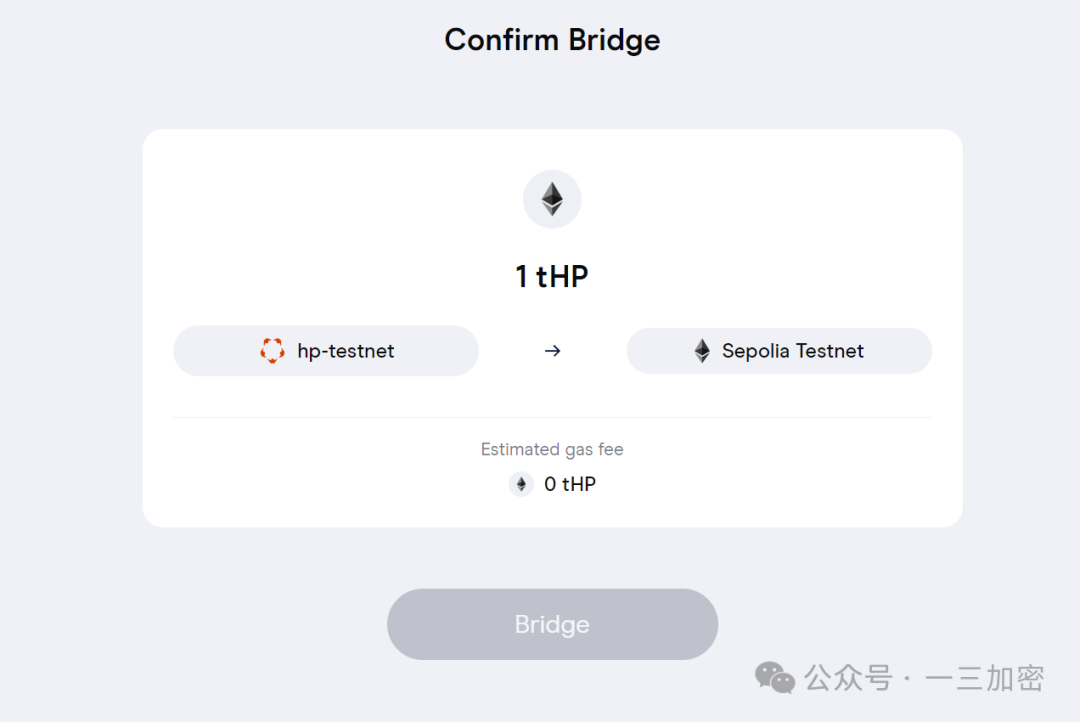Click the "Estimated gas fee" label
This screenshot has width=1080, height=722.
(552, 449)
